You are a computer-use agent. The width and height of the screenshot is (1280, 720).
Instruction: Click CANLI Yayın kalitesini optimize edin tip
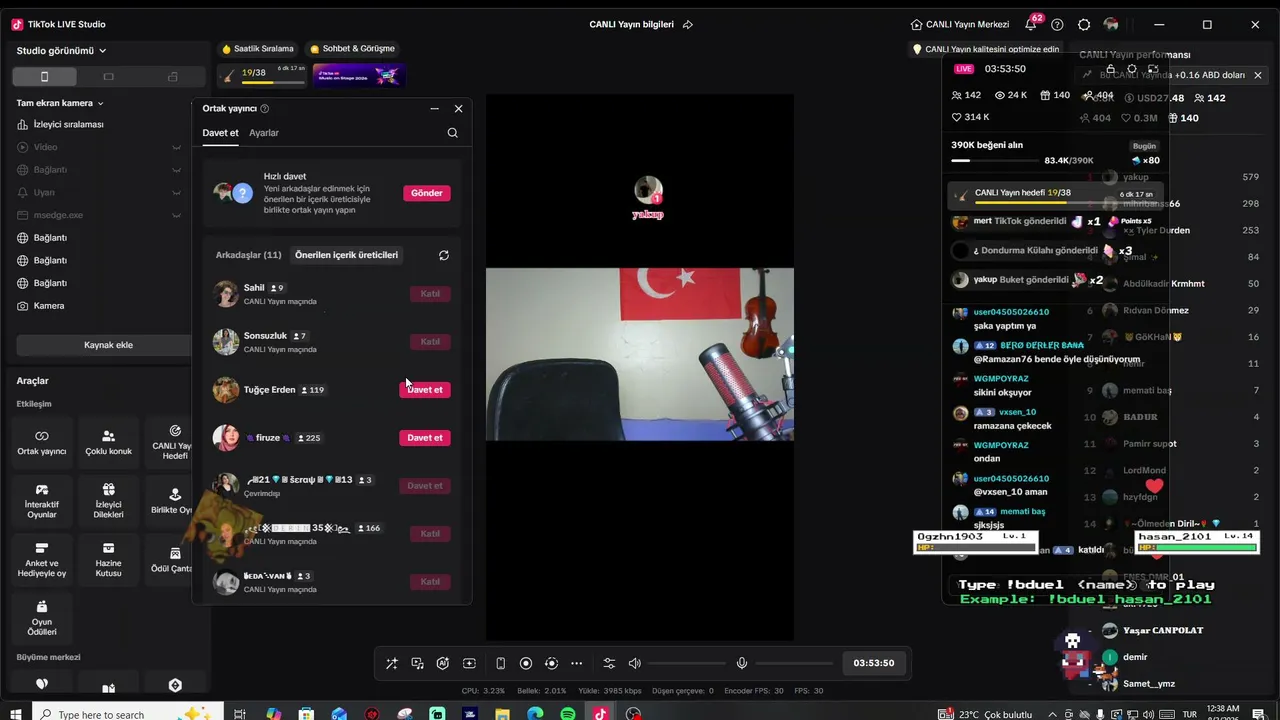(986, 49)
